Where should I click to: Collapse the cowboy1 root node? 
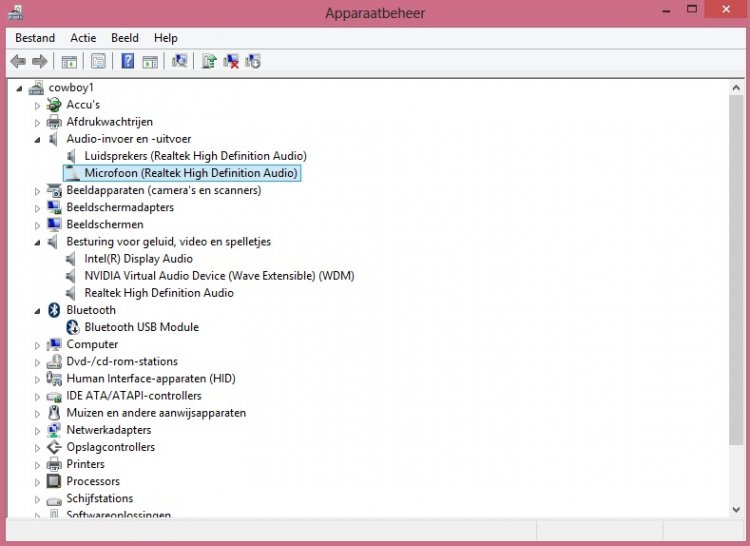(x=19, y=88)
